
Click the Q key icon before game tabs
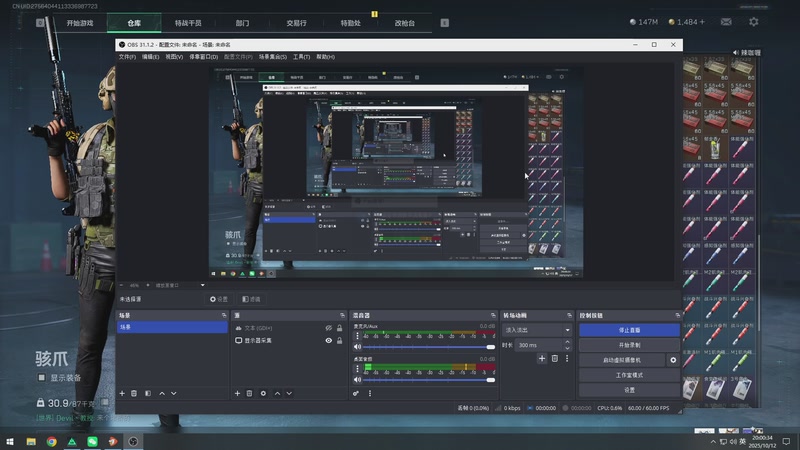[40, 22]
